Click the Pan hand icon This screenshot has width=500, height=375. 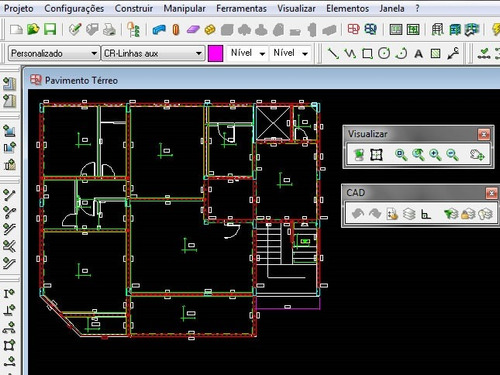tap(477, 155)
